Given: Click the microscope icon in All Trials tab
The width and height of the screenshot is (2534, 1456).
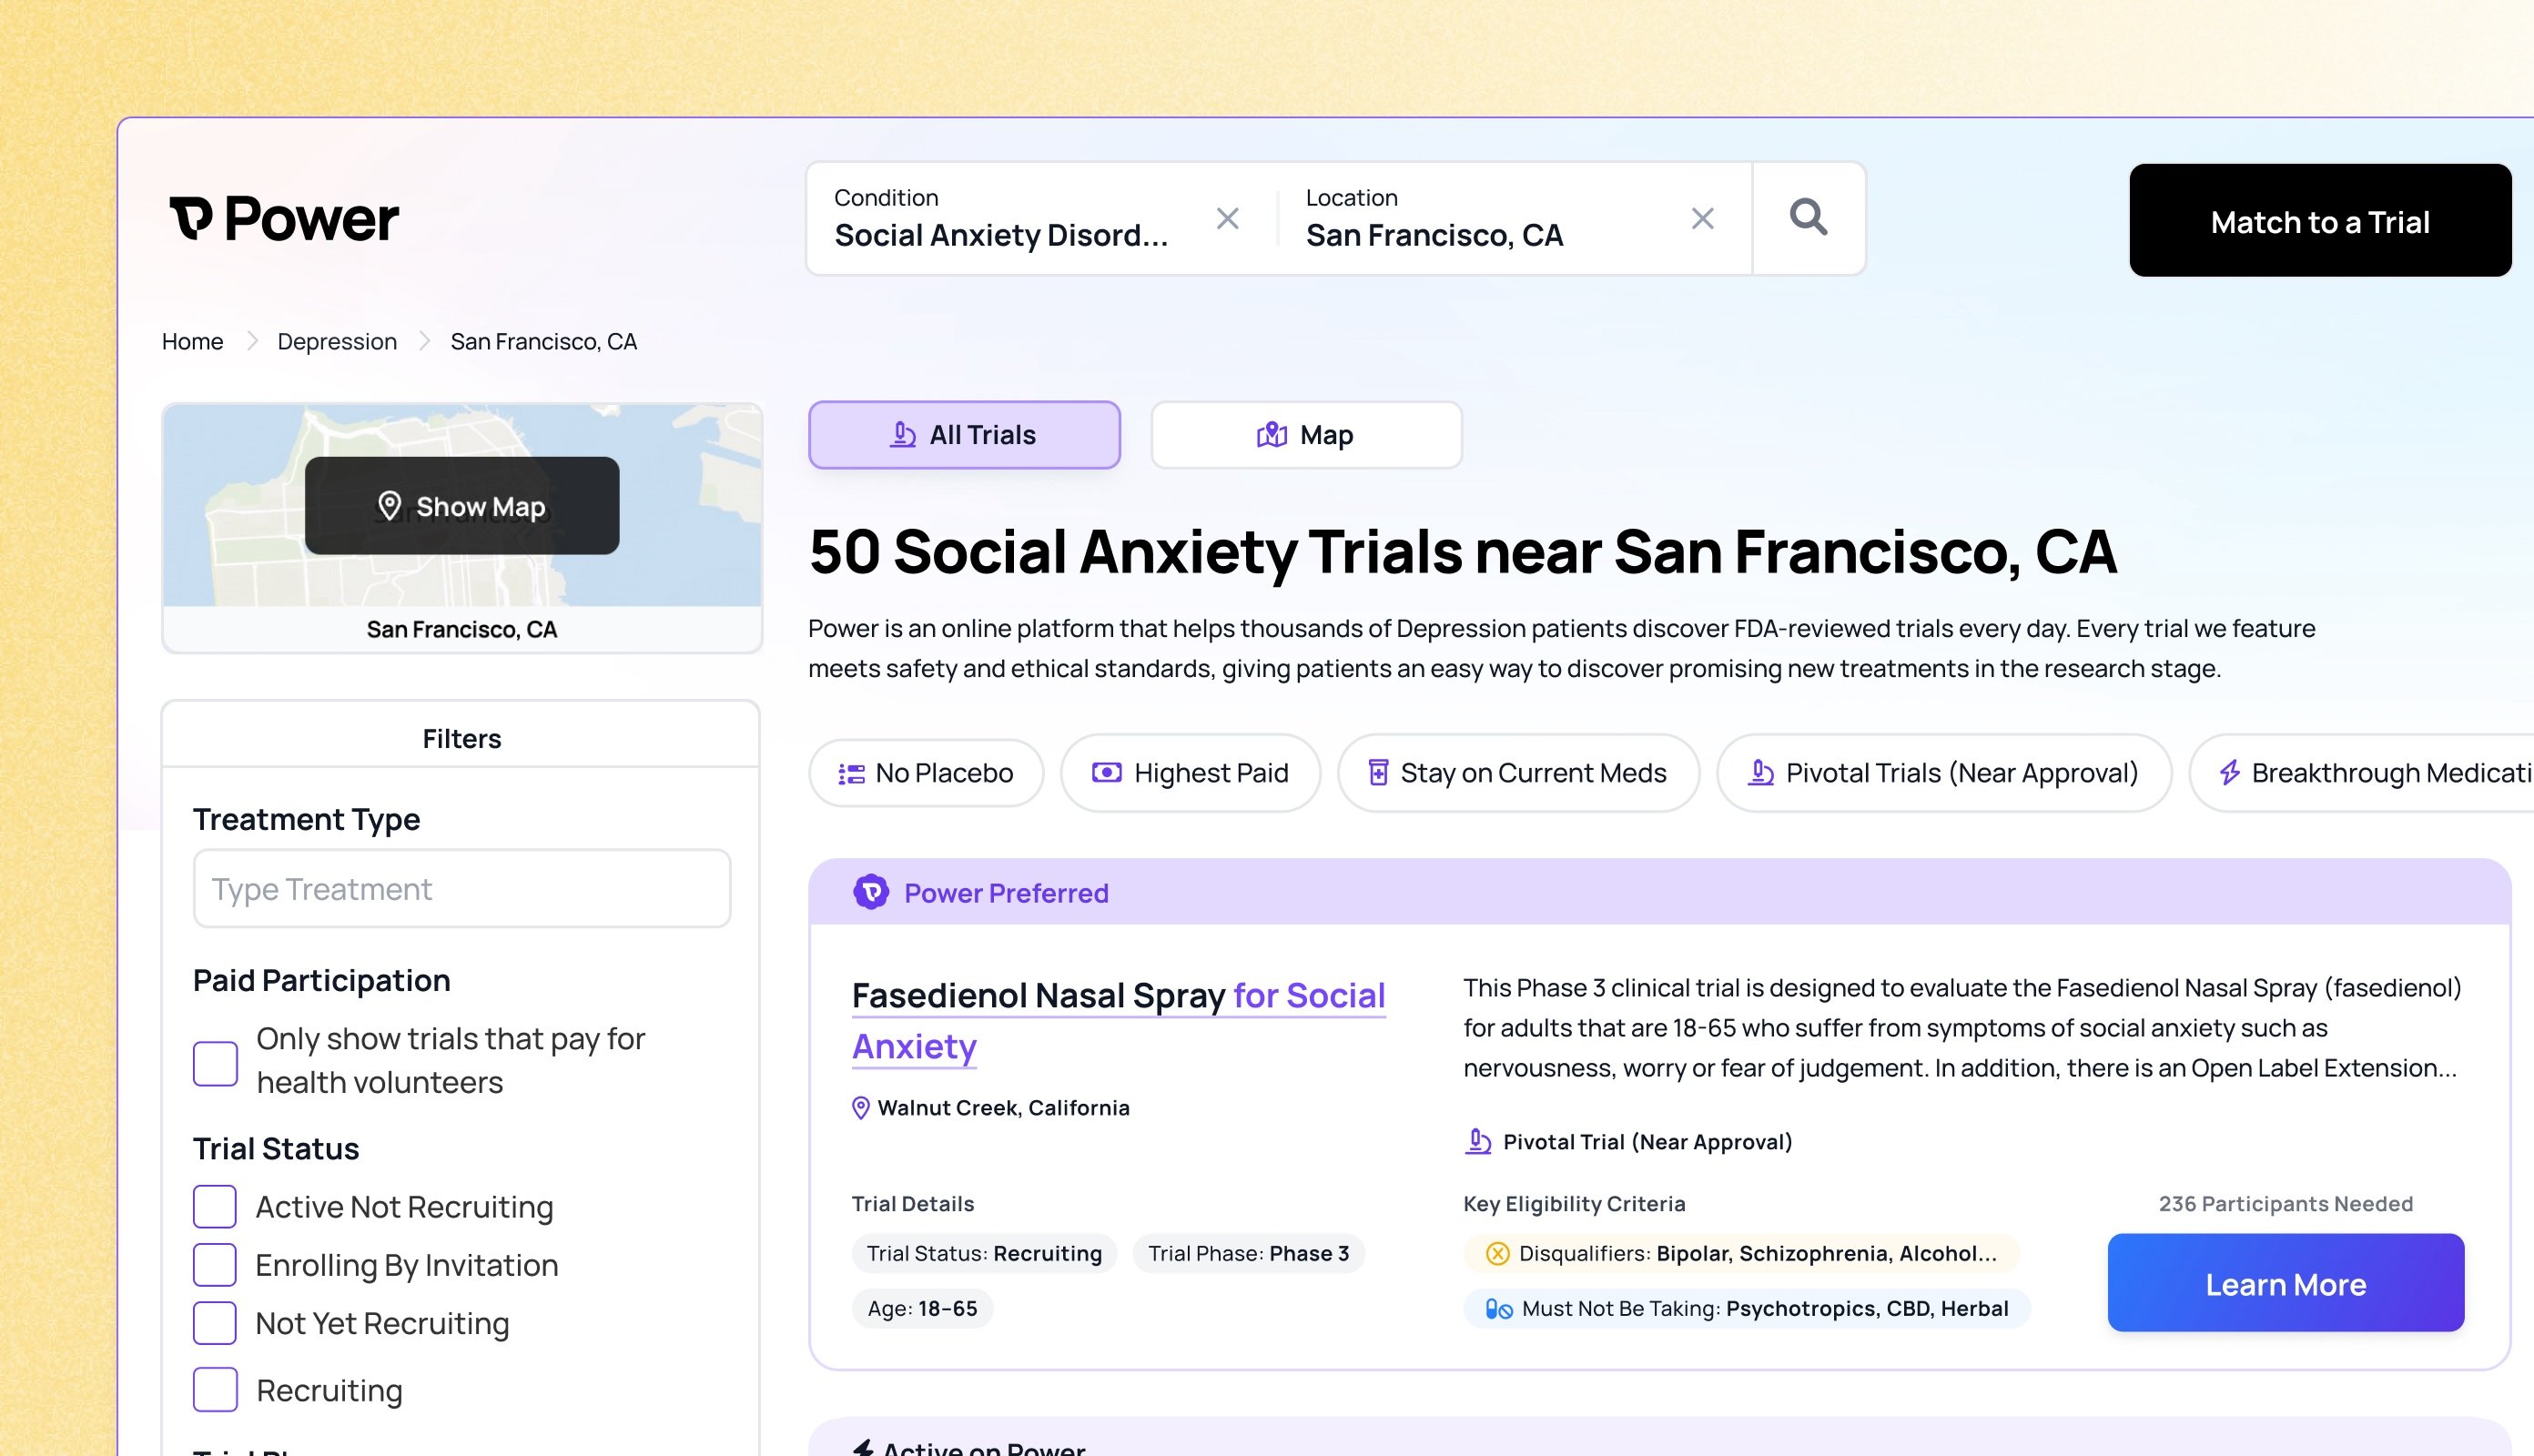Looking at the screenshot, I should (x=903, y=434).
